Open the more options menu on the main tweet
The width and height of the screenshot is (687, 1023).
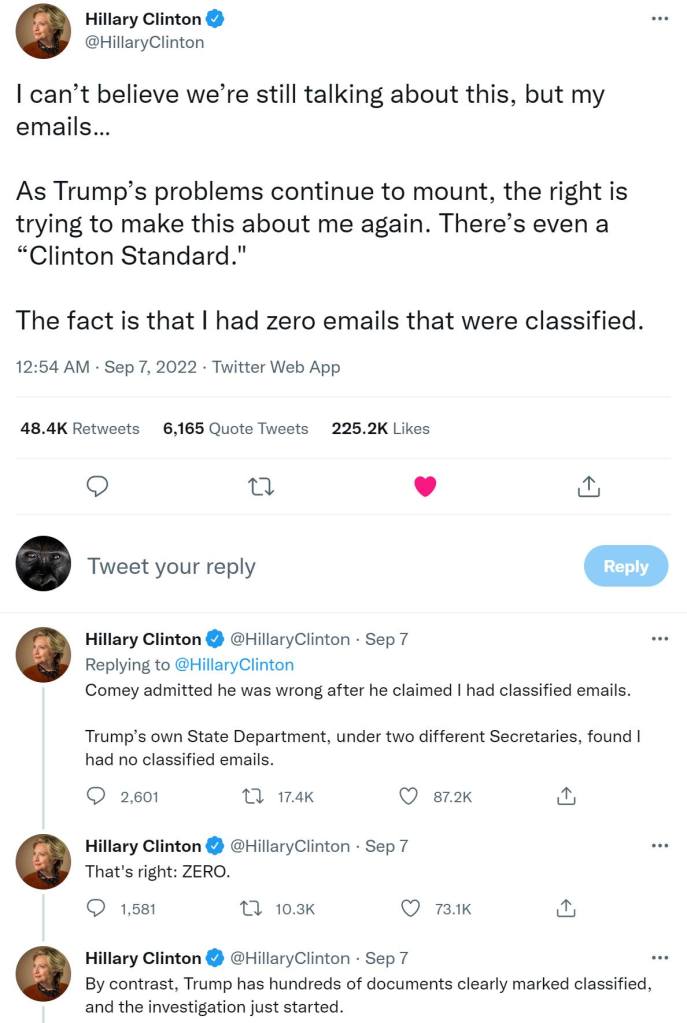pos(658,18)
